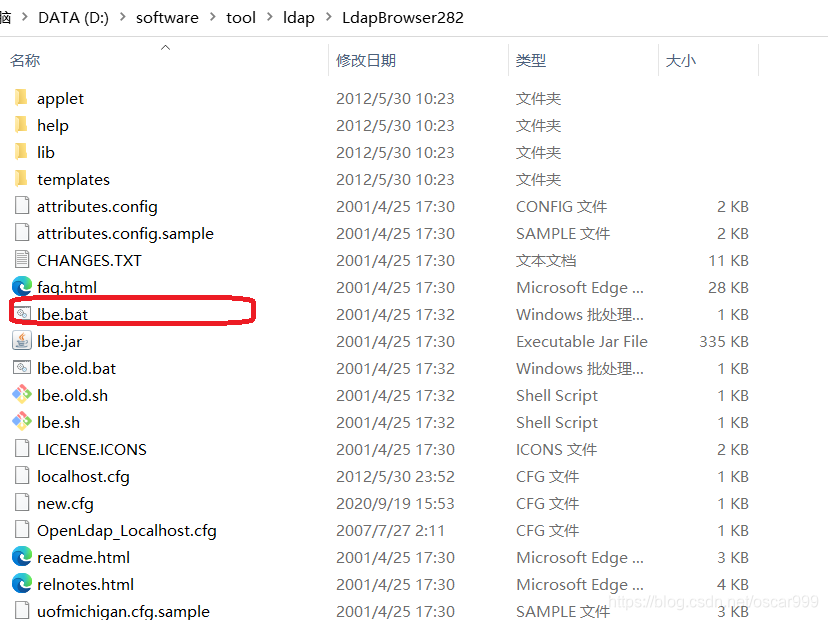Click the lbe.jar executable jar icon
828x620 pixels.
pyautogui.click(x=22, y=341)
